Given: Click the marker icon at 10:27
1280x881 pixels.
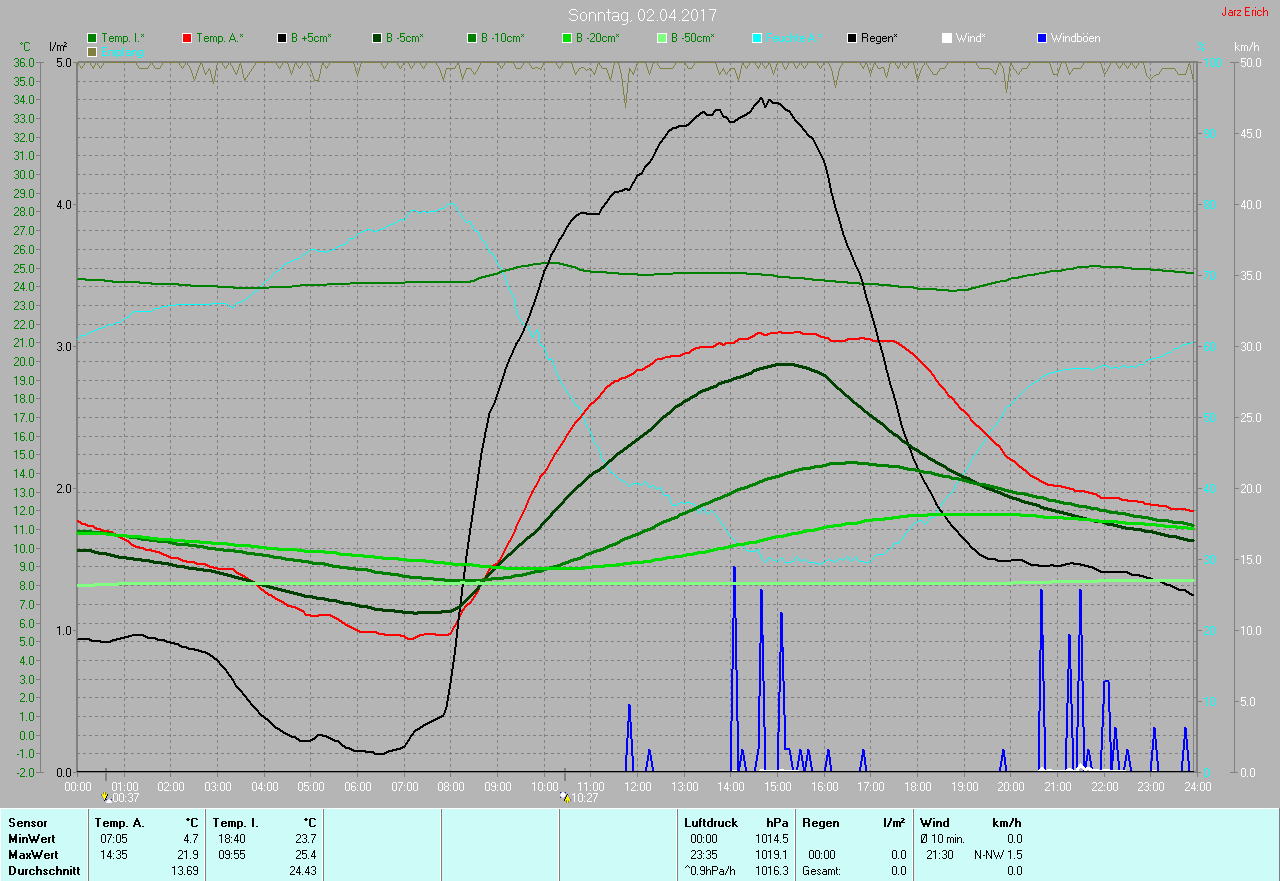Looking at the screenshot, I should [565, 797].
